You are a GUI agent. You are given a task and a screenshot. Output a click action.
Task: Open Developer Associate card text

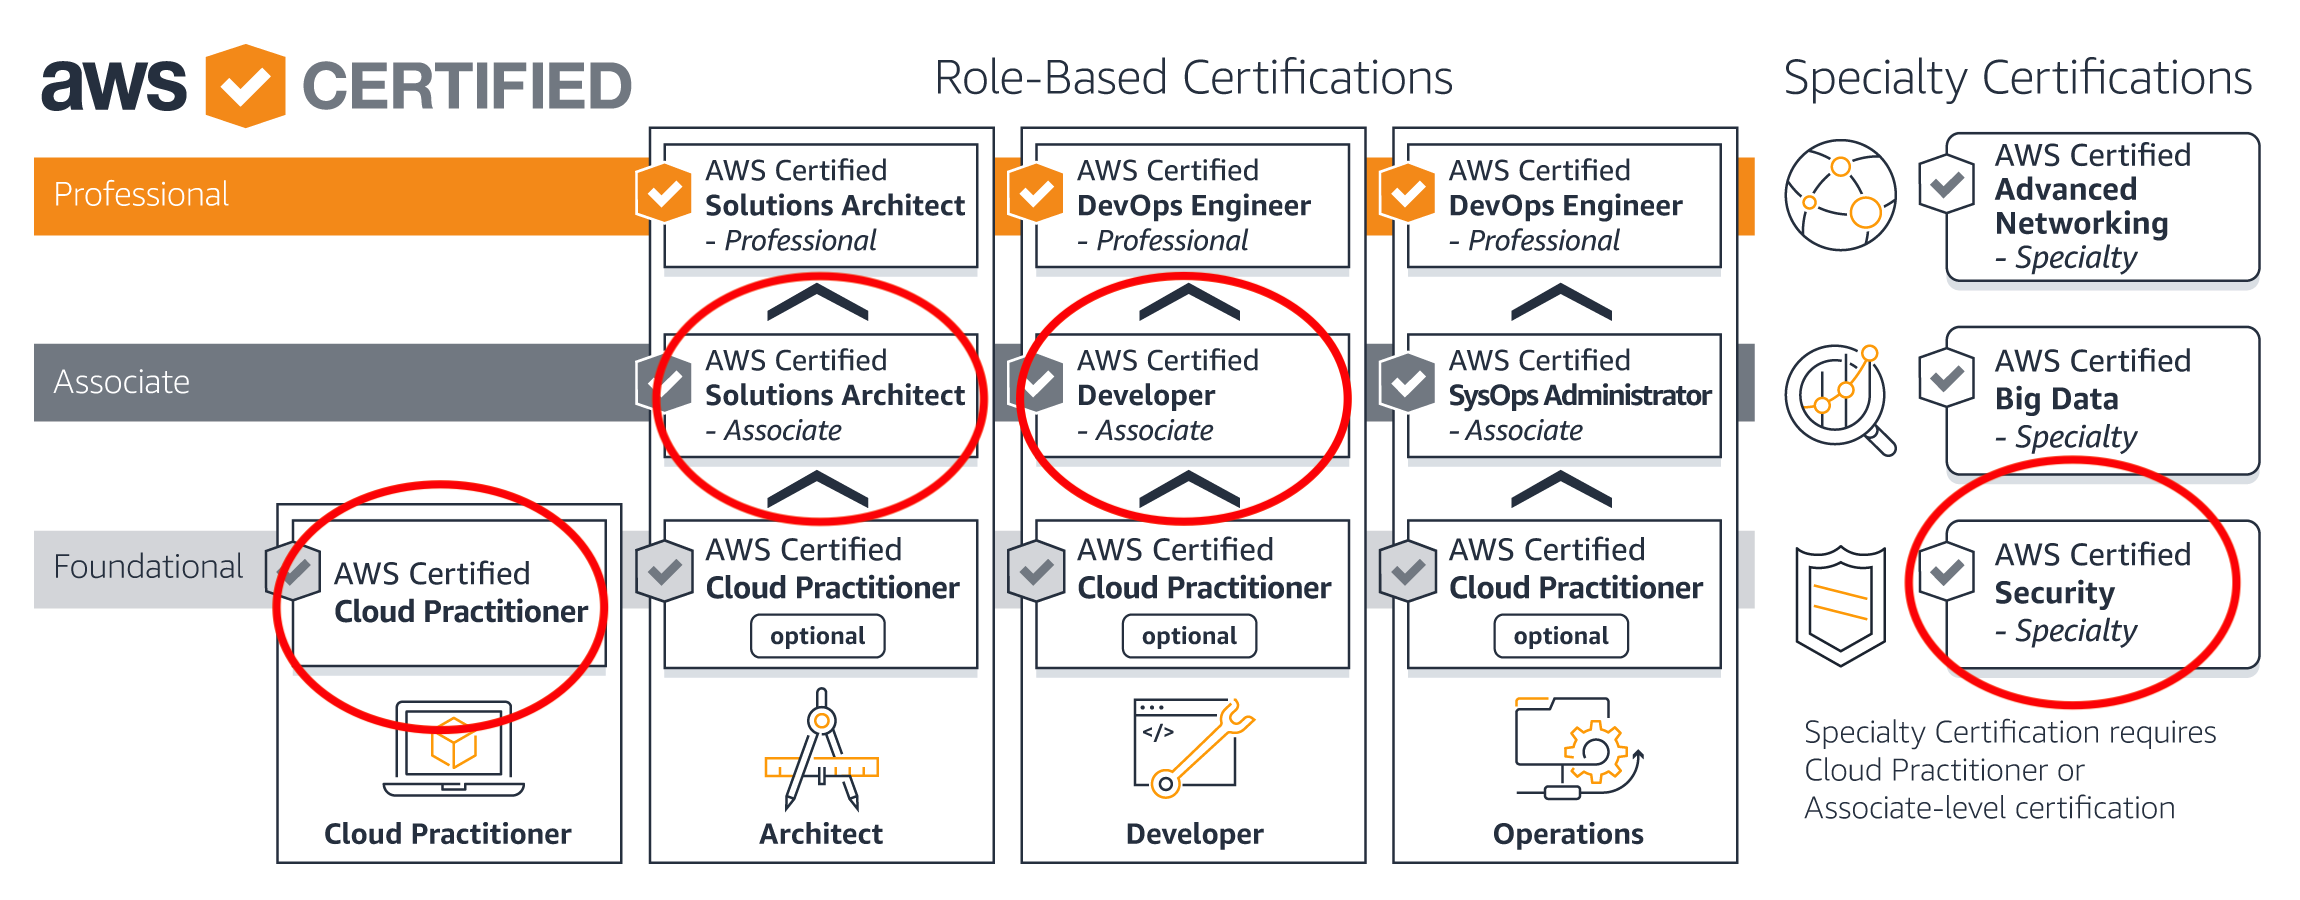coord(1168,395)
